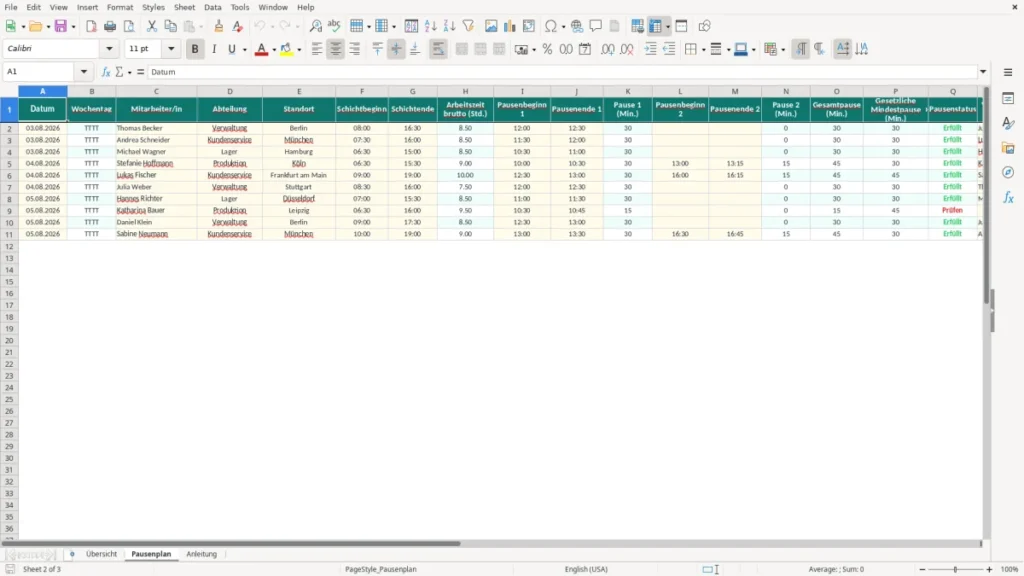Open the freeze rows and columns dropdown
This screenshot has width=1024, height=576.
click(x=667, y=27)
